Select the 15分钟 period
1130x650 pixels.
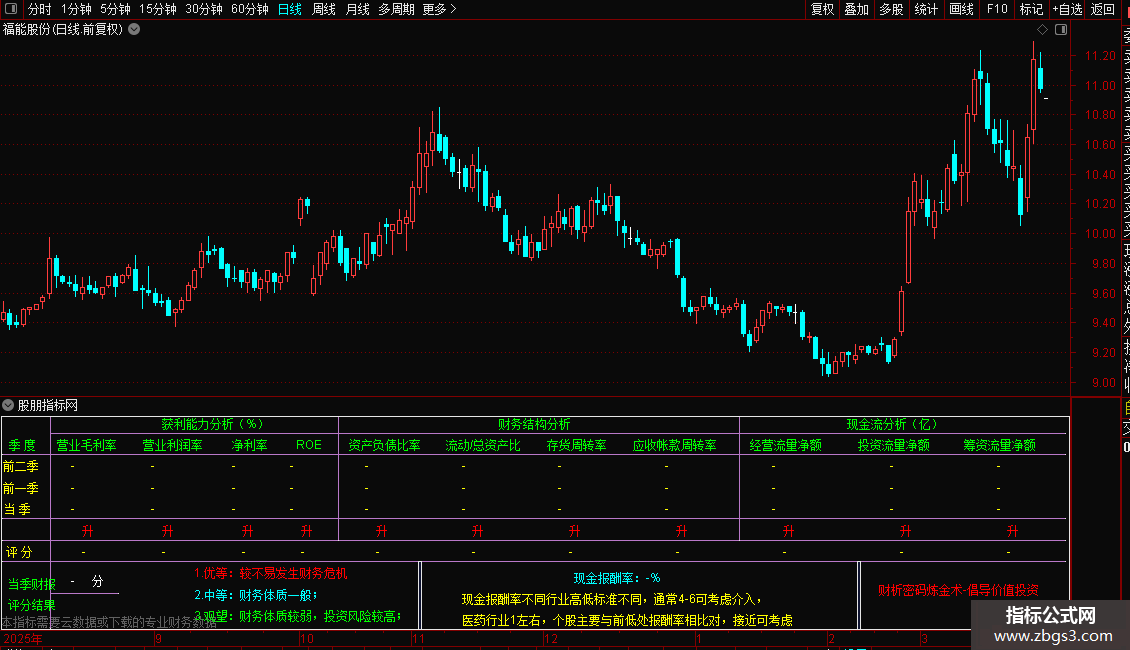tap(158, 9)
